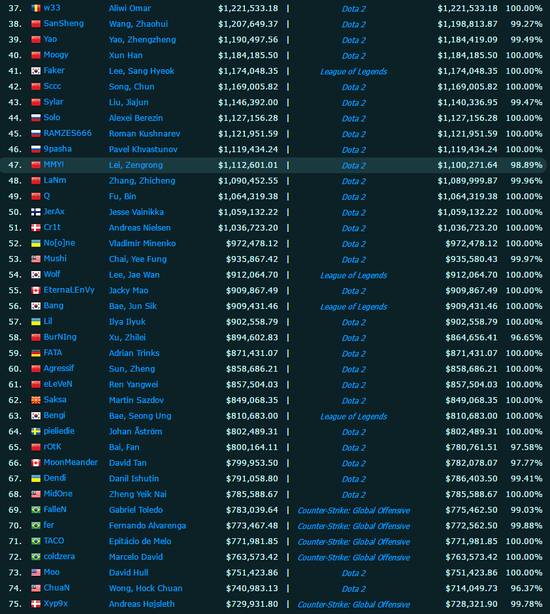Click the China flag next to SanSheng
The height and width of the screenshot is (614, 550).
click(x=36, y=24)
